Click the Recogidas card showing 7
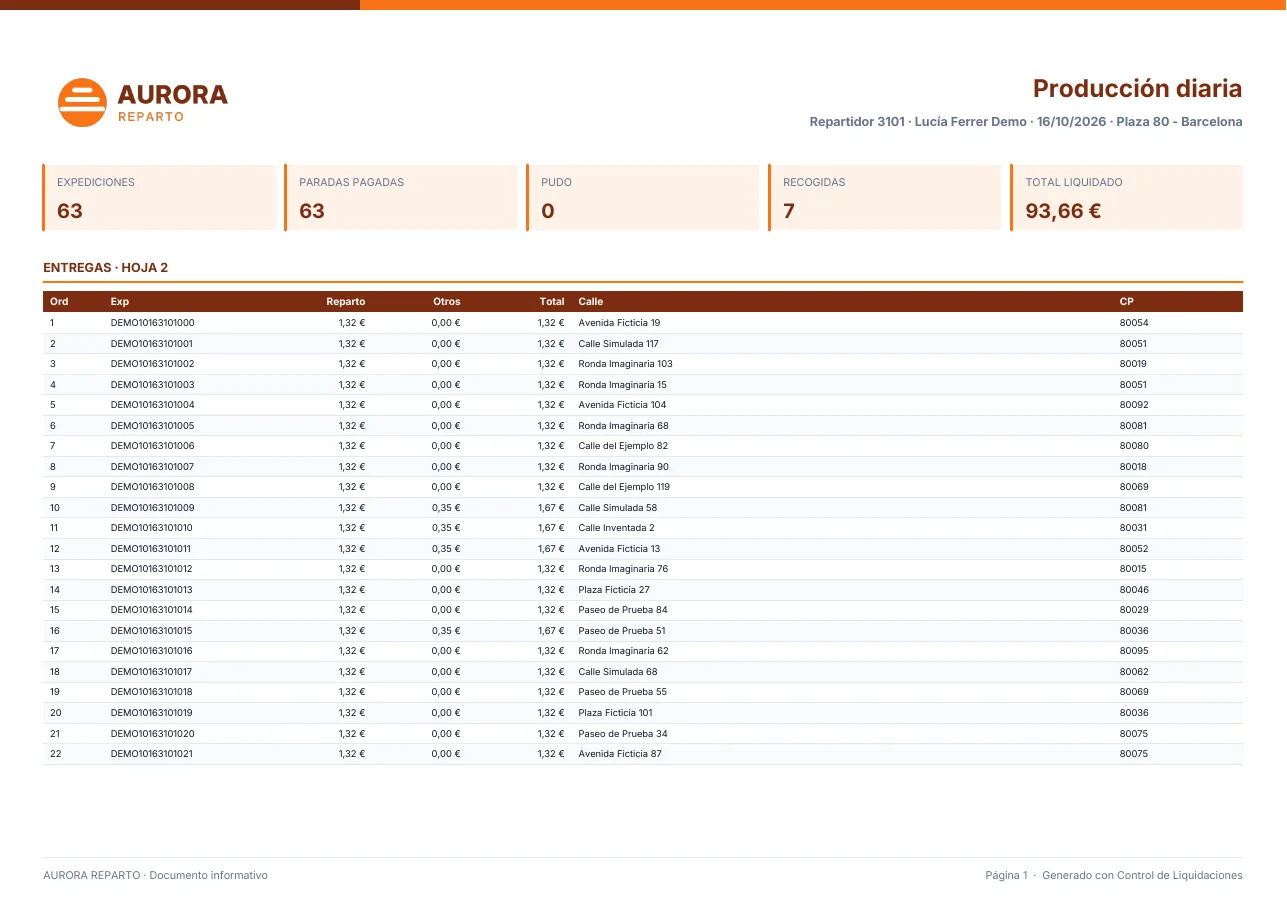The width and height of the screenshot is (1287, 910). [x=885, y=198]
